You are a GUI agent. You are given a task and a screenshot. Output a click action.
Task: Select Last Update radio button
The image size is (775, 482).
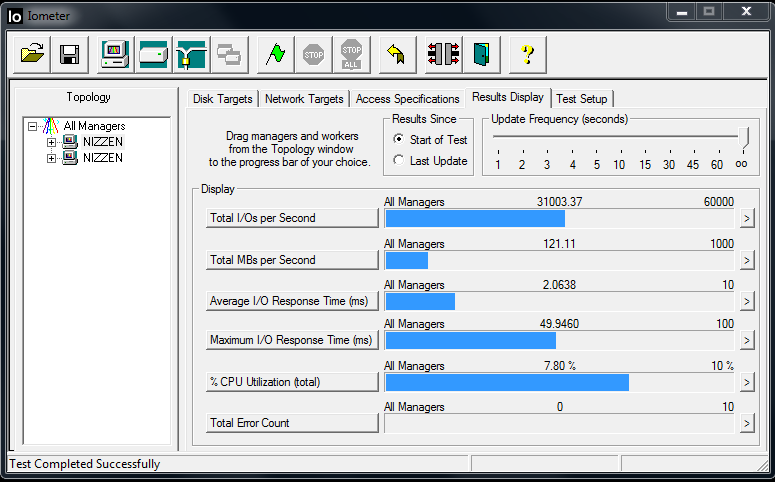[x=398, y=160]
